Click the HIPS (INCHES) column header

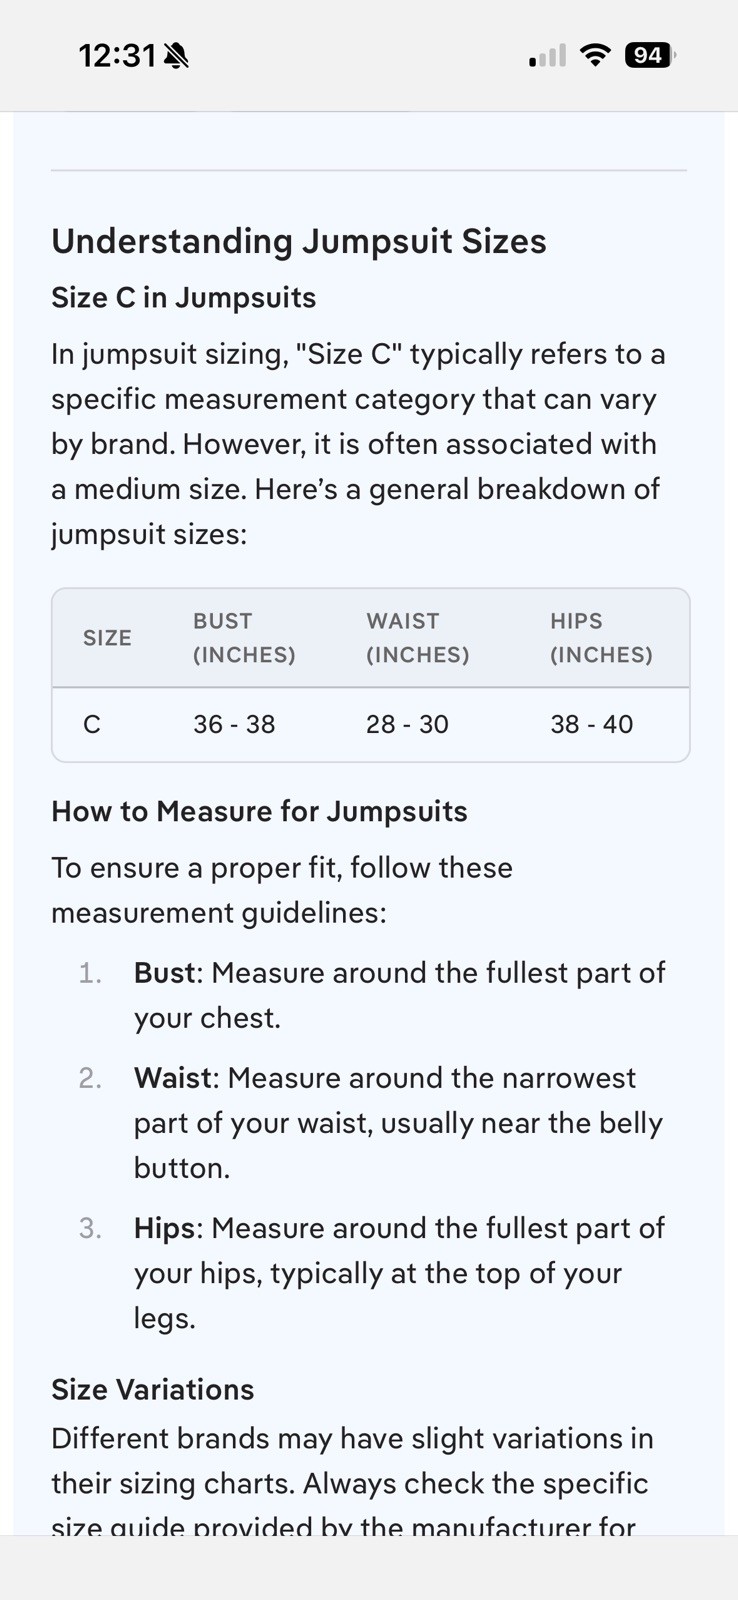(601, 638)
